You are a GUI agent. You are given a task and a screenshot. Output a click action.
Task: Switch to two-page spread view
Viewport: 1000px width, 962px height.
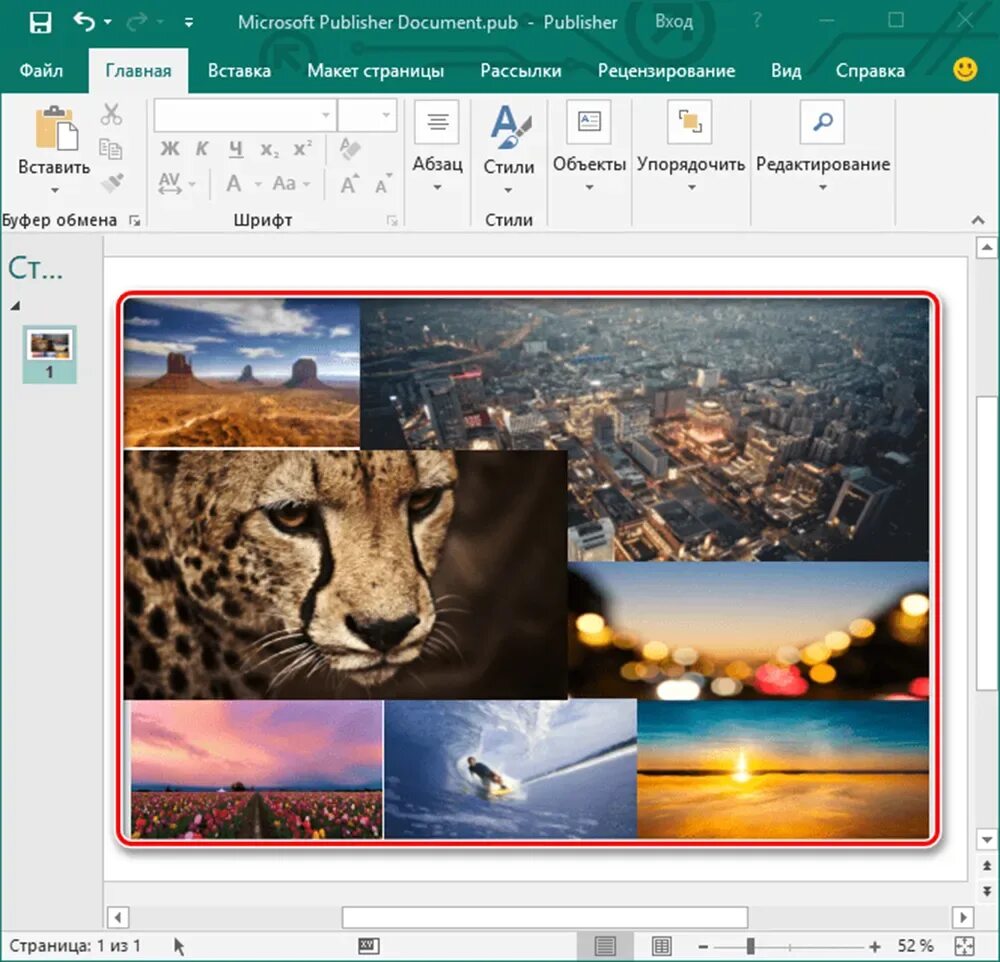click(x=662, y=945)
